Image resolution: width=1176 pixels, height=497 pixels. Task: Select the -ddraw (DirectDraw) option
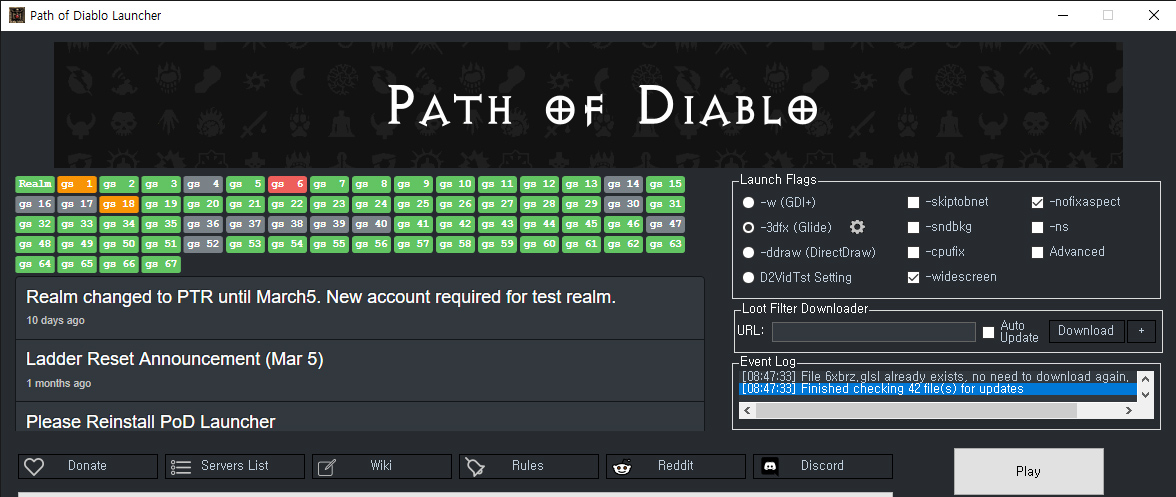tap(748, 253)
